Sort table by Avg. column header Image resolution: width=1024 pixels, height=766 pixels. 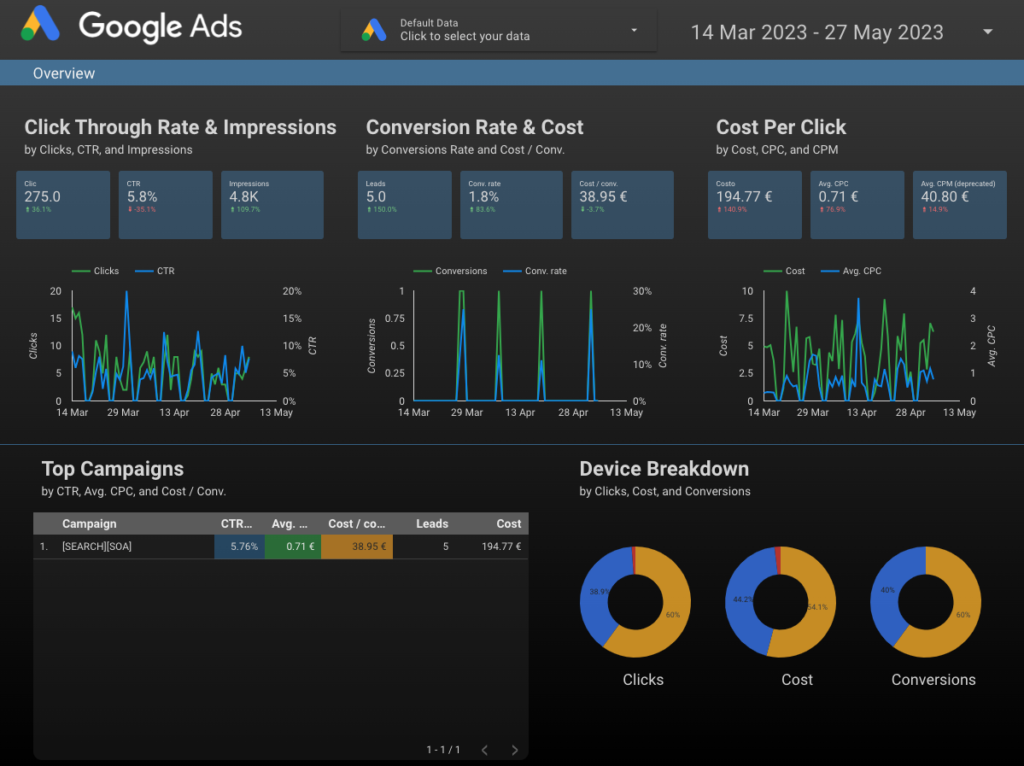point(289,524)
